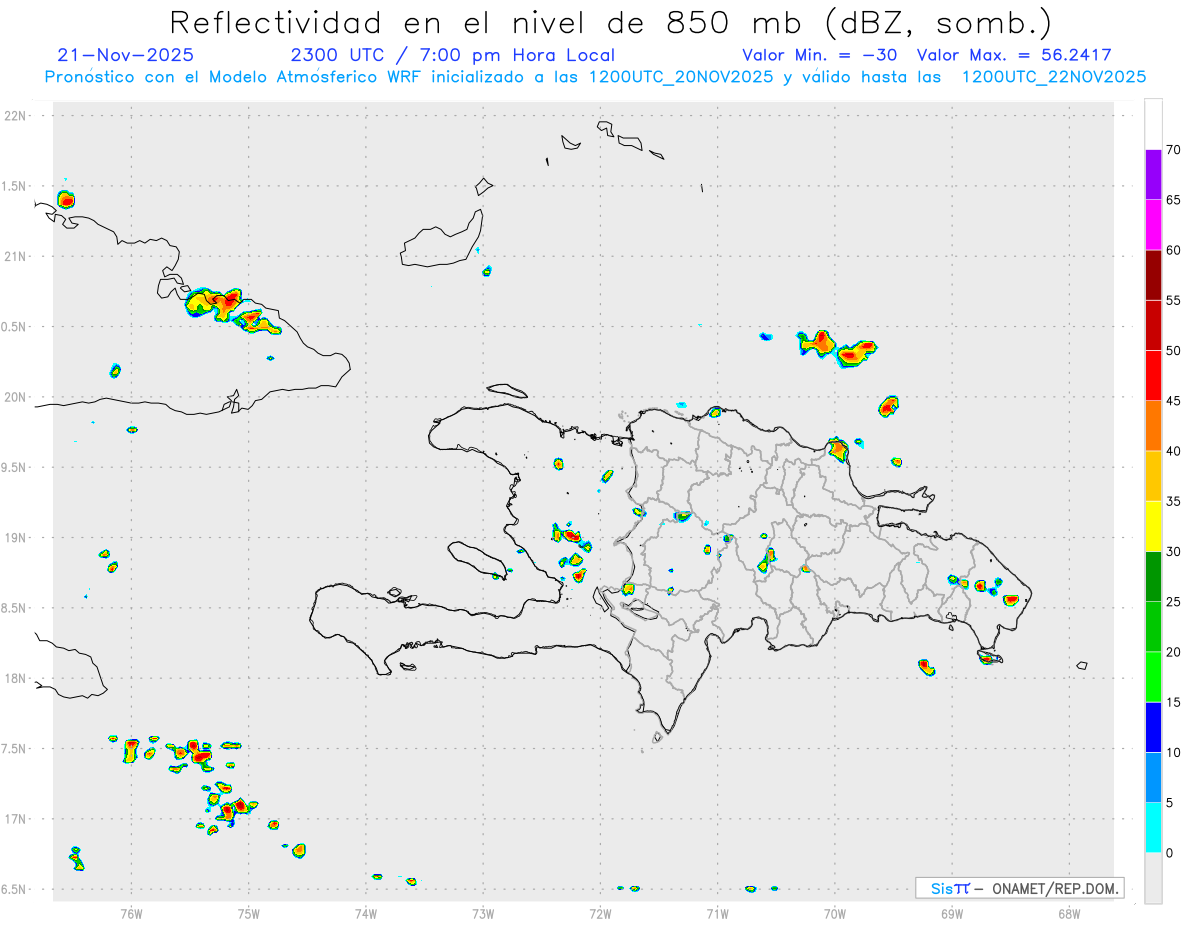
Task: Click the 'SisTT - ONAMET/REP.DOM.' credit label
Action: tap(1020, 888)
